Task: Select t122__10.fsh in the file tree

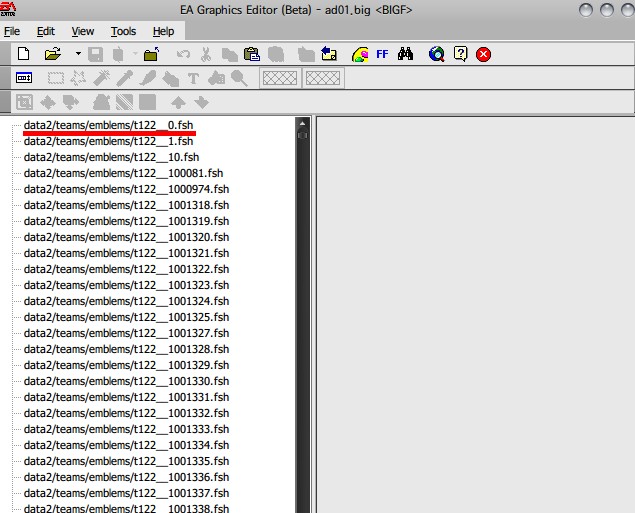Action: click(x=111, y=157)
